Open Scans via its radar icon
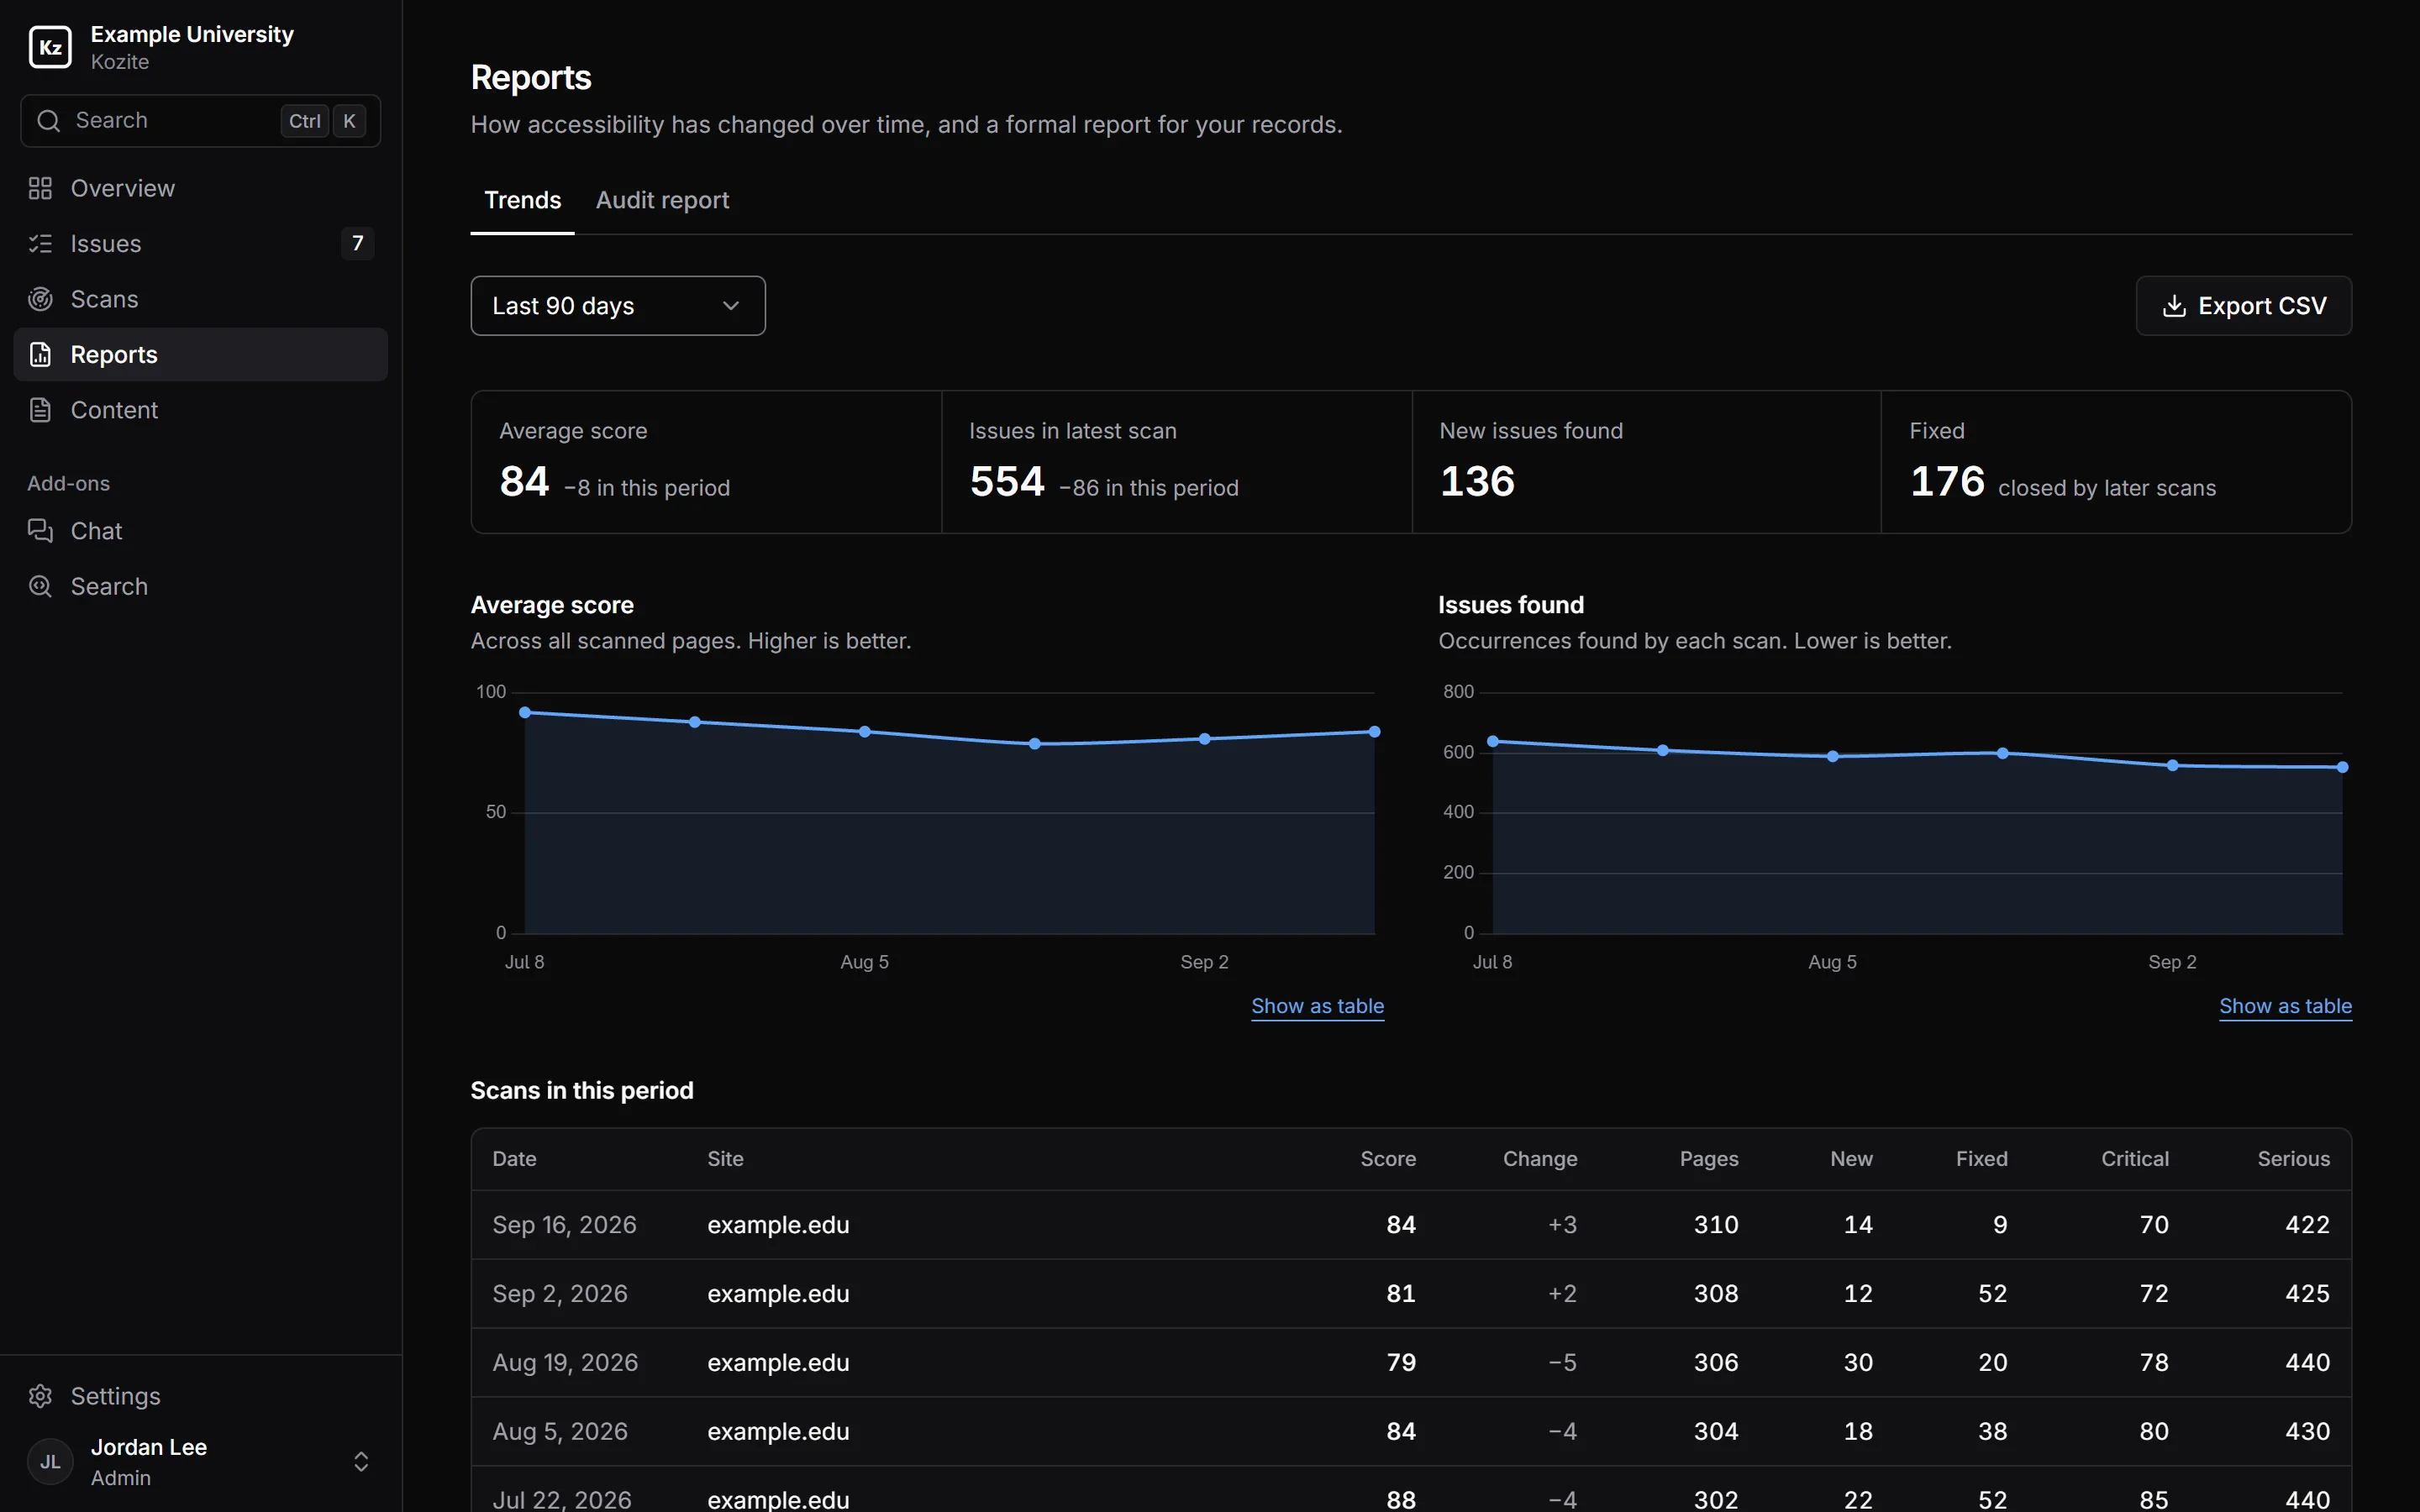This screenshot has height=1512, width=2420. coord(40,299)
